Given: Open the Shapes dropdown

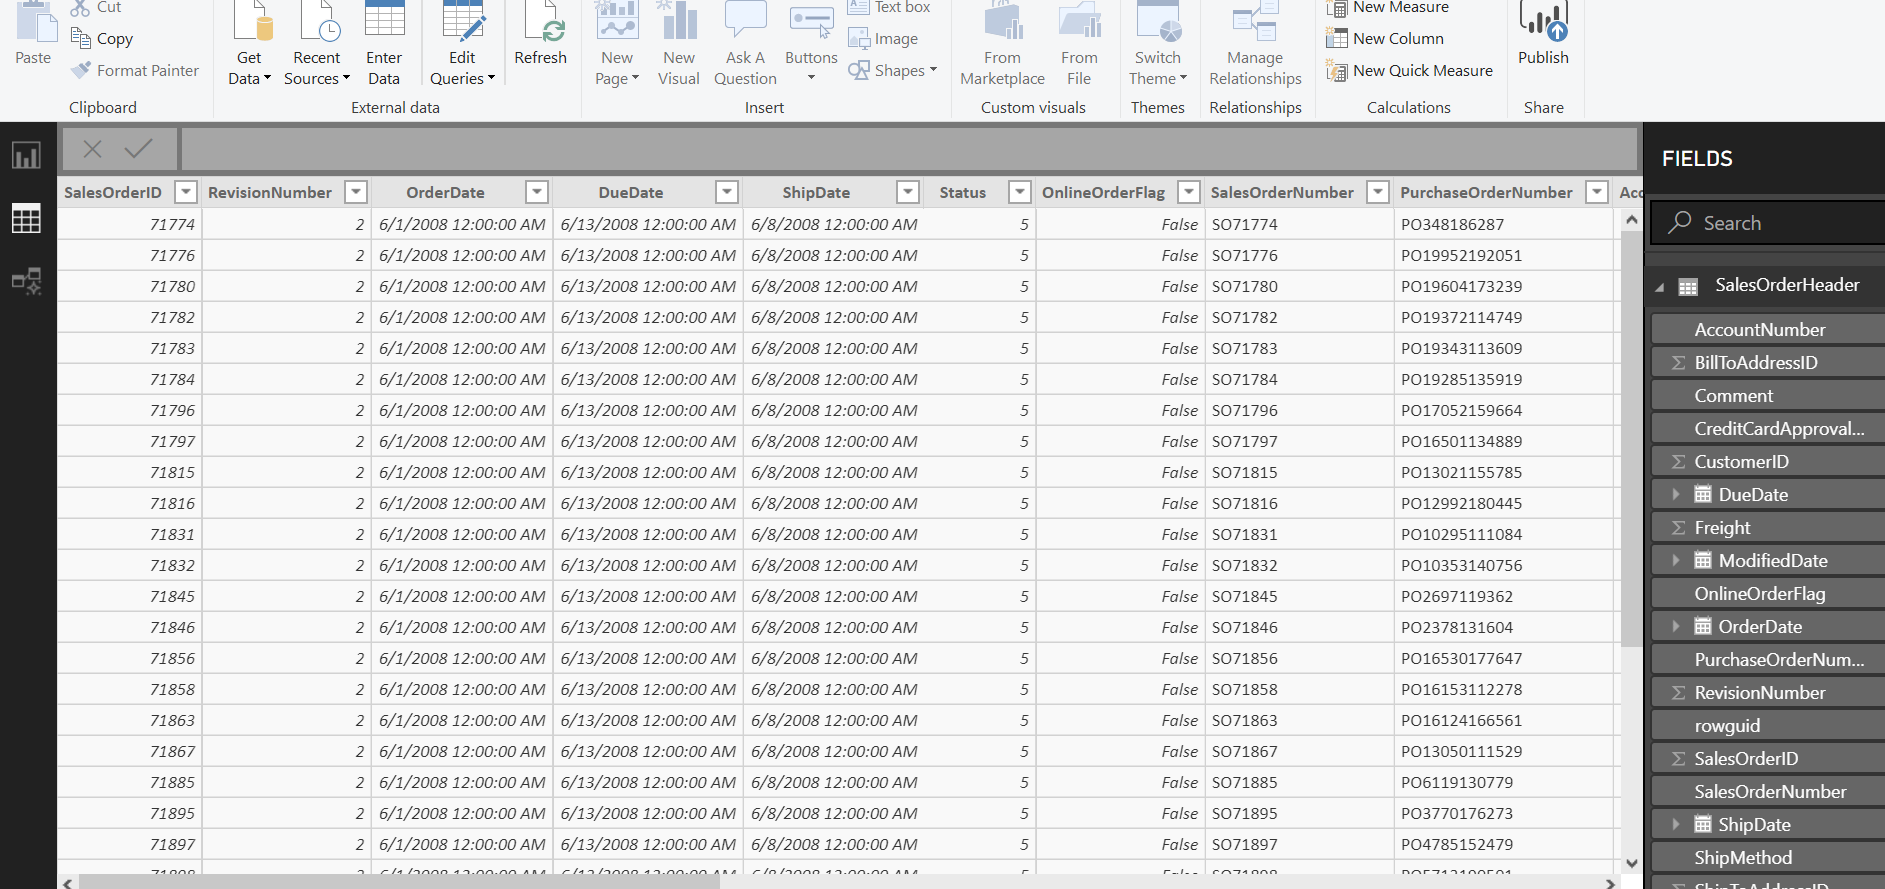Looking at the screenshot, I should pos(893,71).
